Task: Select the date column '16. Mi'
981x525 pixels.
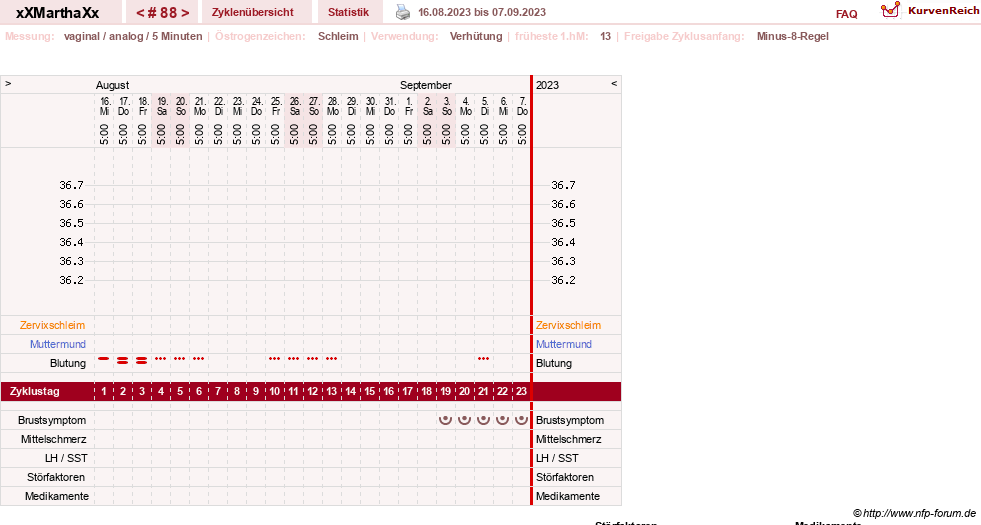Action: point(104,106)
